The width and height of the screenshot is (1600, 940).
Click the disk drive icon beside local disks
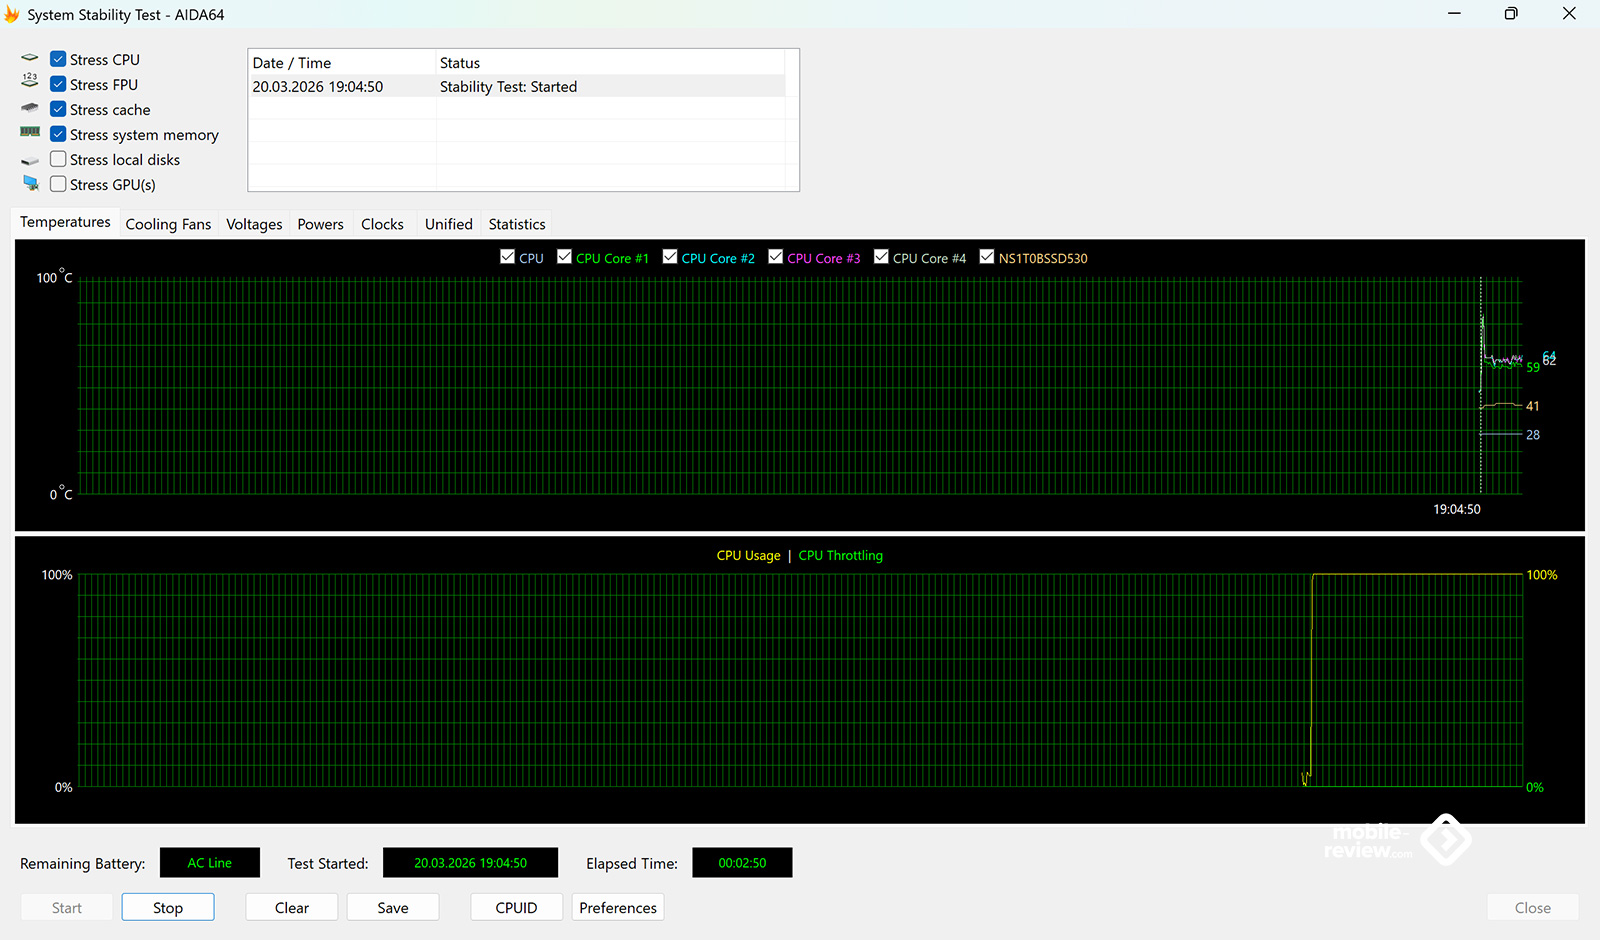coord(30,160)
